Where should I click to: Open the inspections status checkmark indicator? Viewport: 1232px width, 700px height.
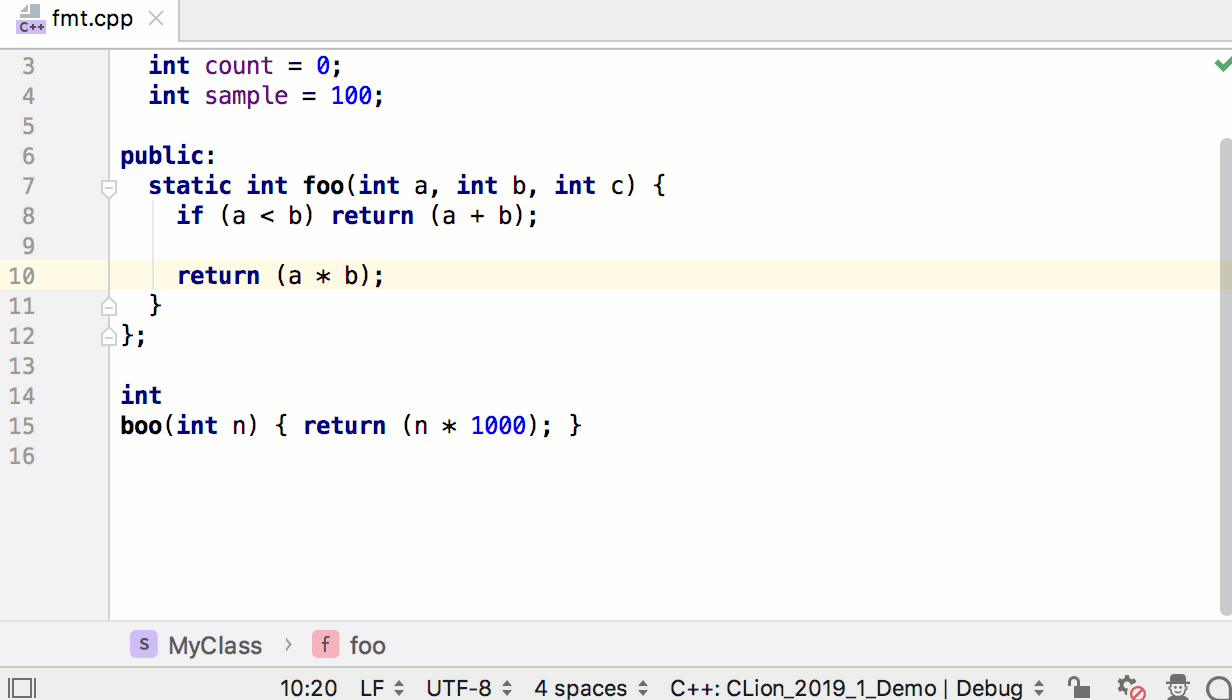click(1221, 64)
